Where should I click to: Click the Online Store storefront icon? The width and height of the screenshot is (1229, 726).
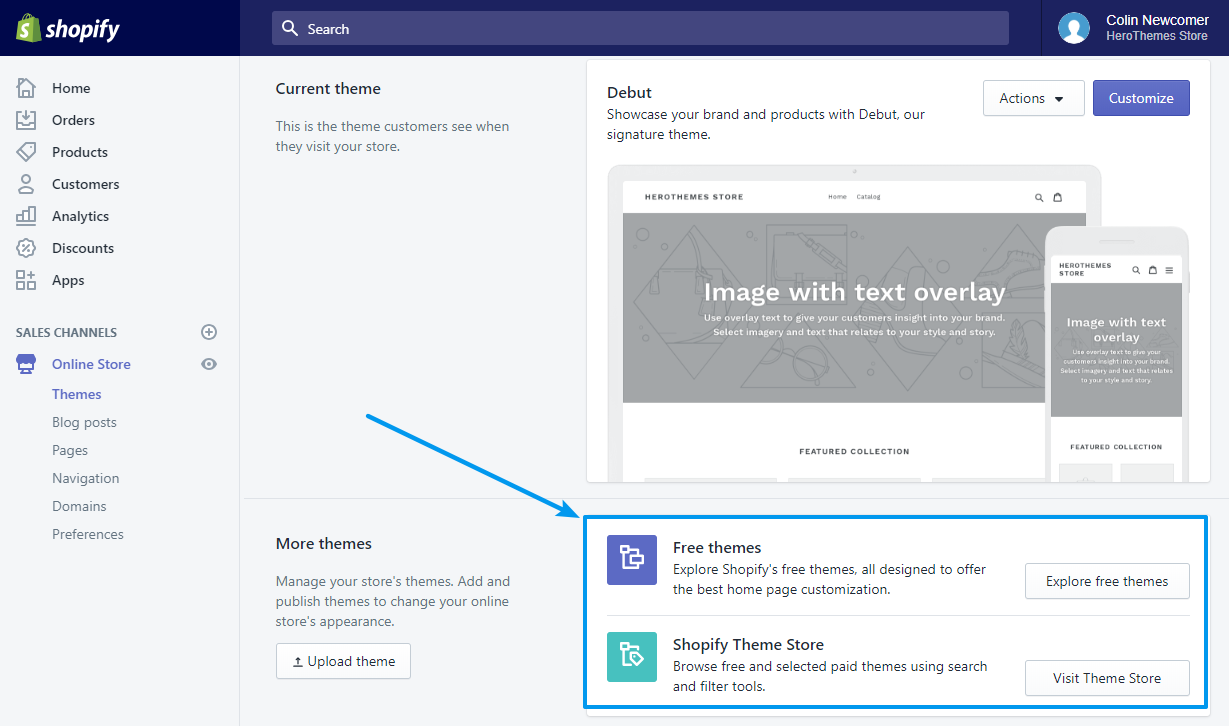point(26,364)
